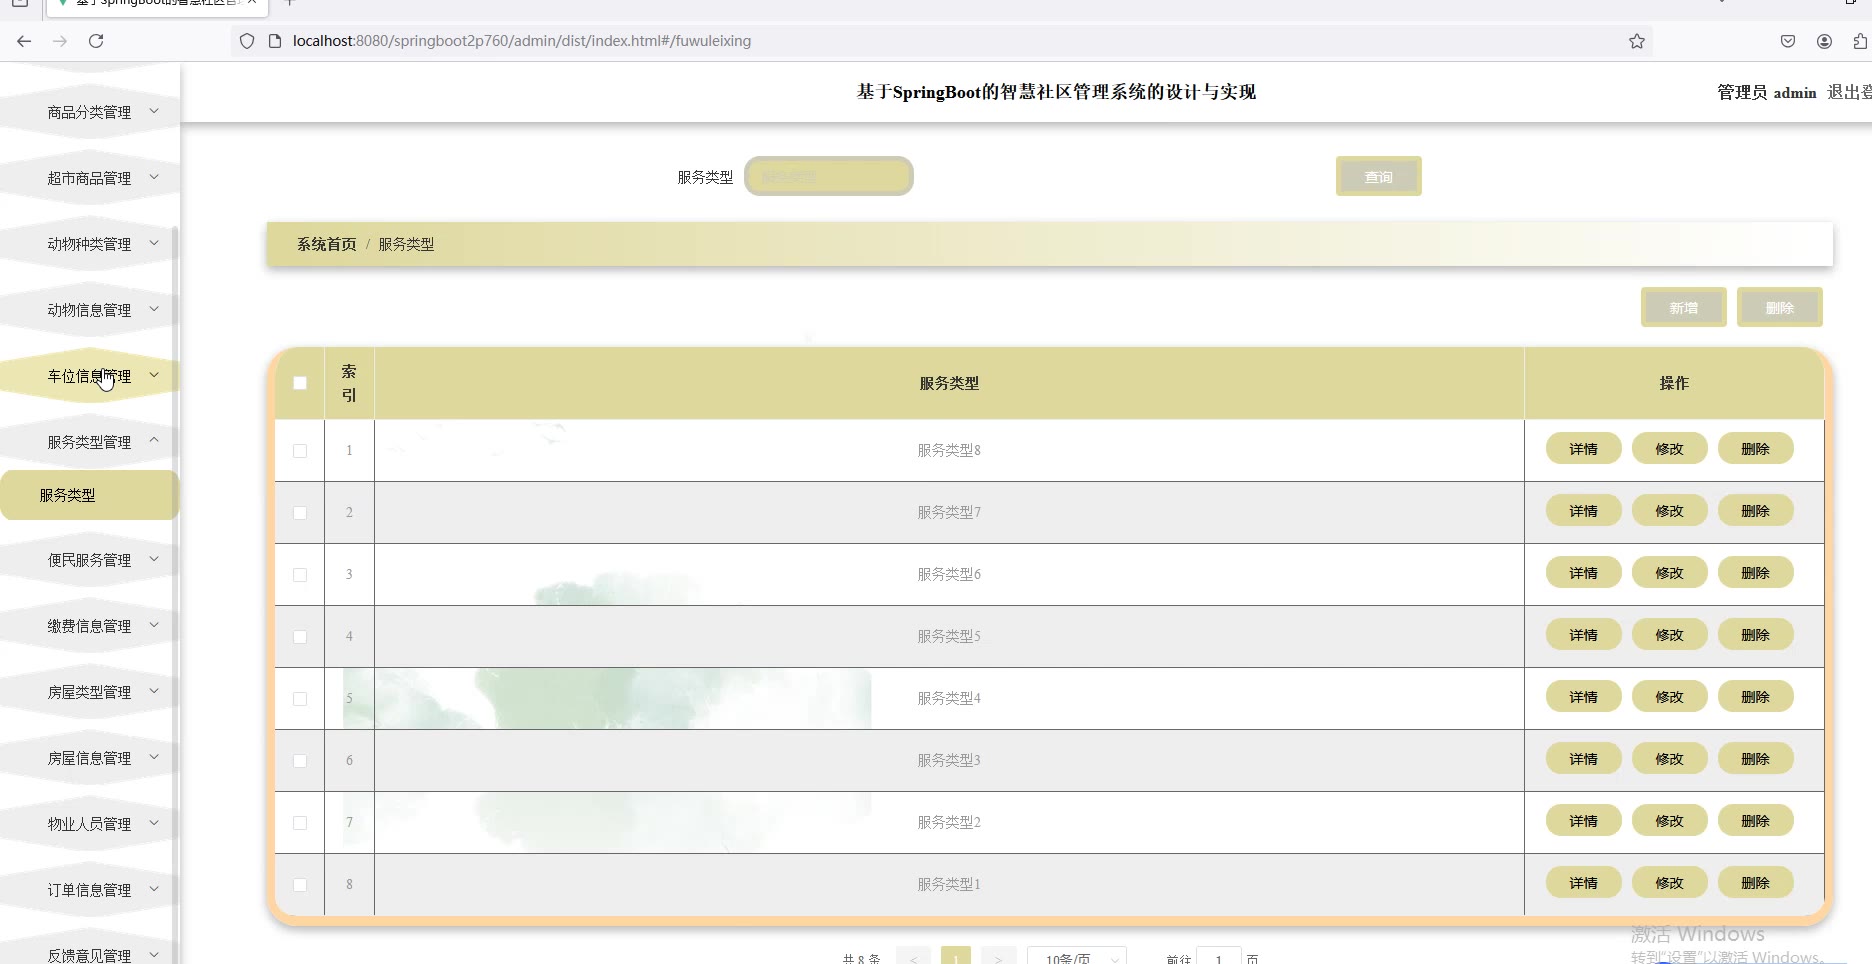Click 删除 for row 服务类型3
The width and height of the screenshot is (1872, 964).
pyautogui.click(x=1756, y=759)
